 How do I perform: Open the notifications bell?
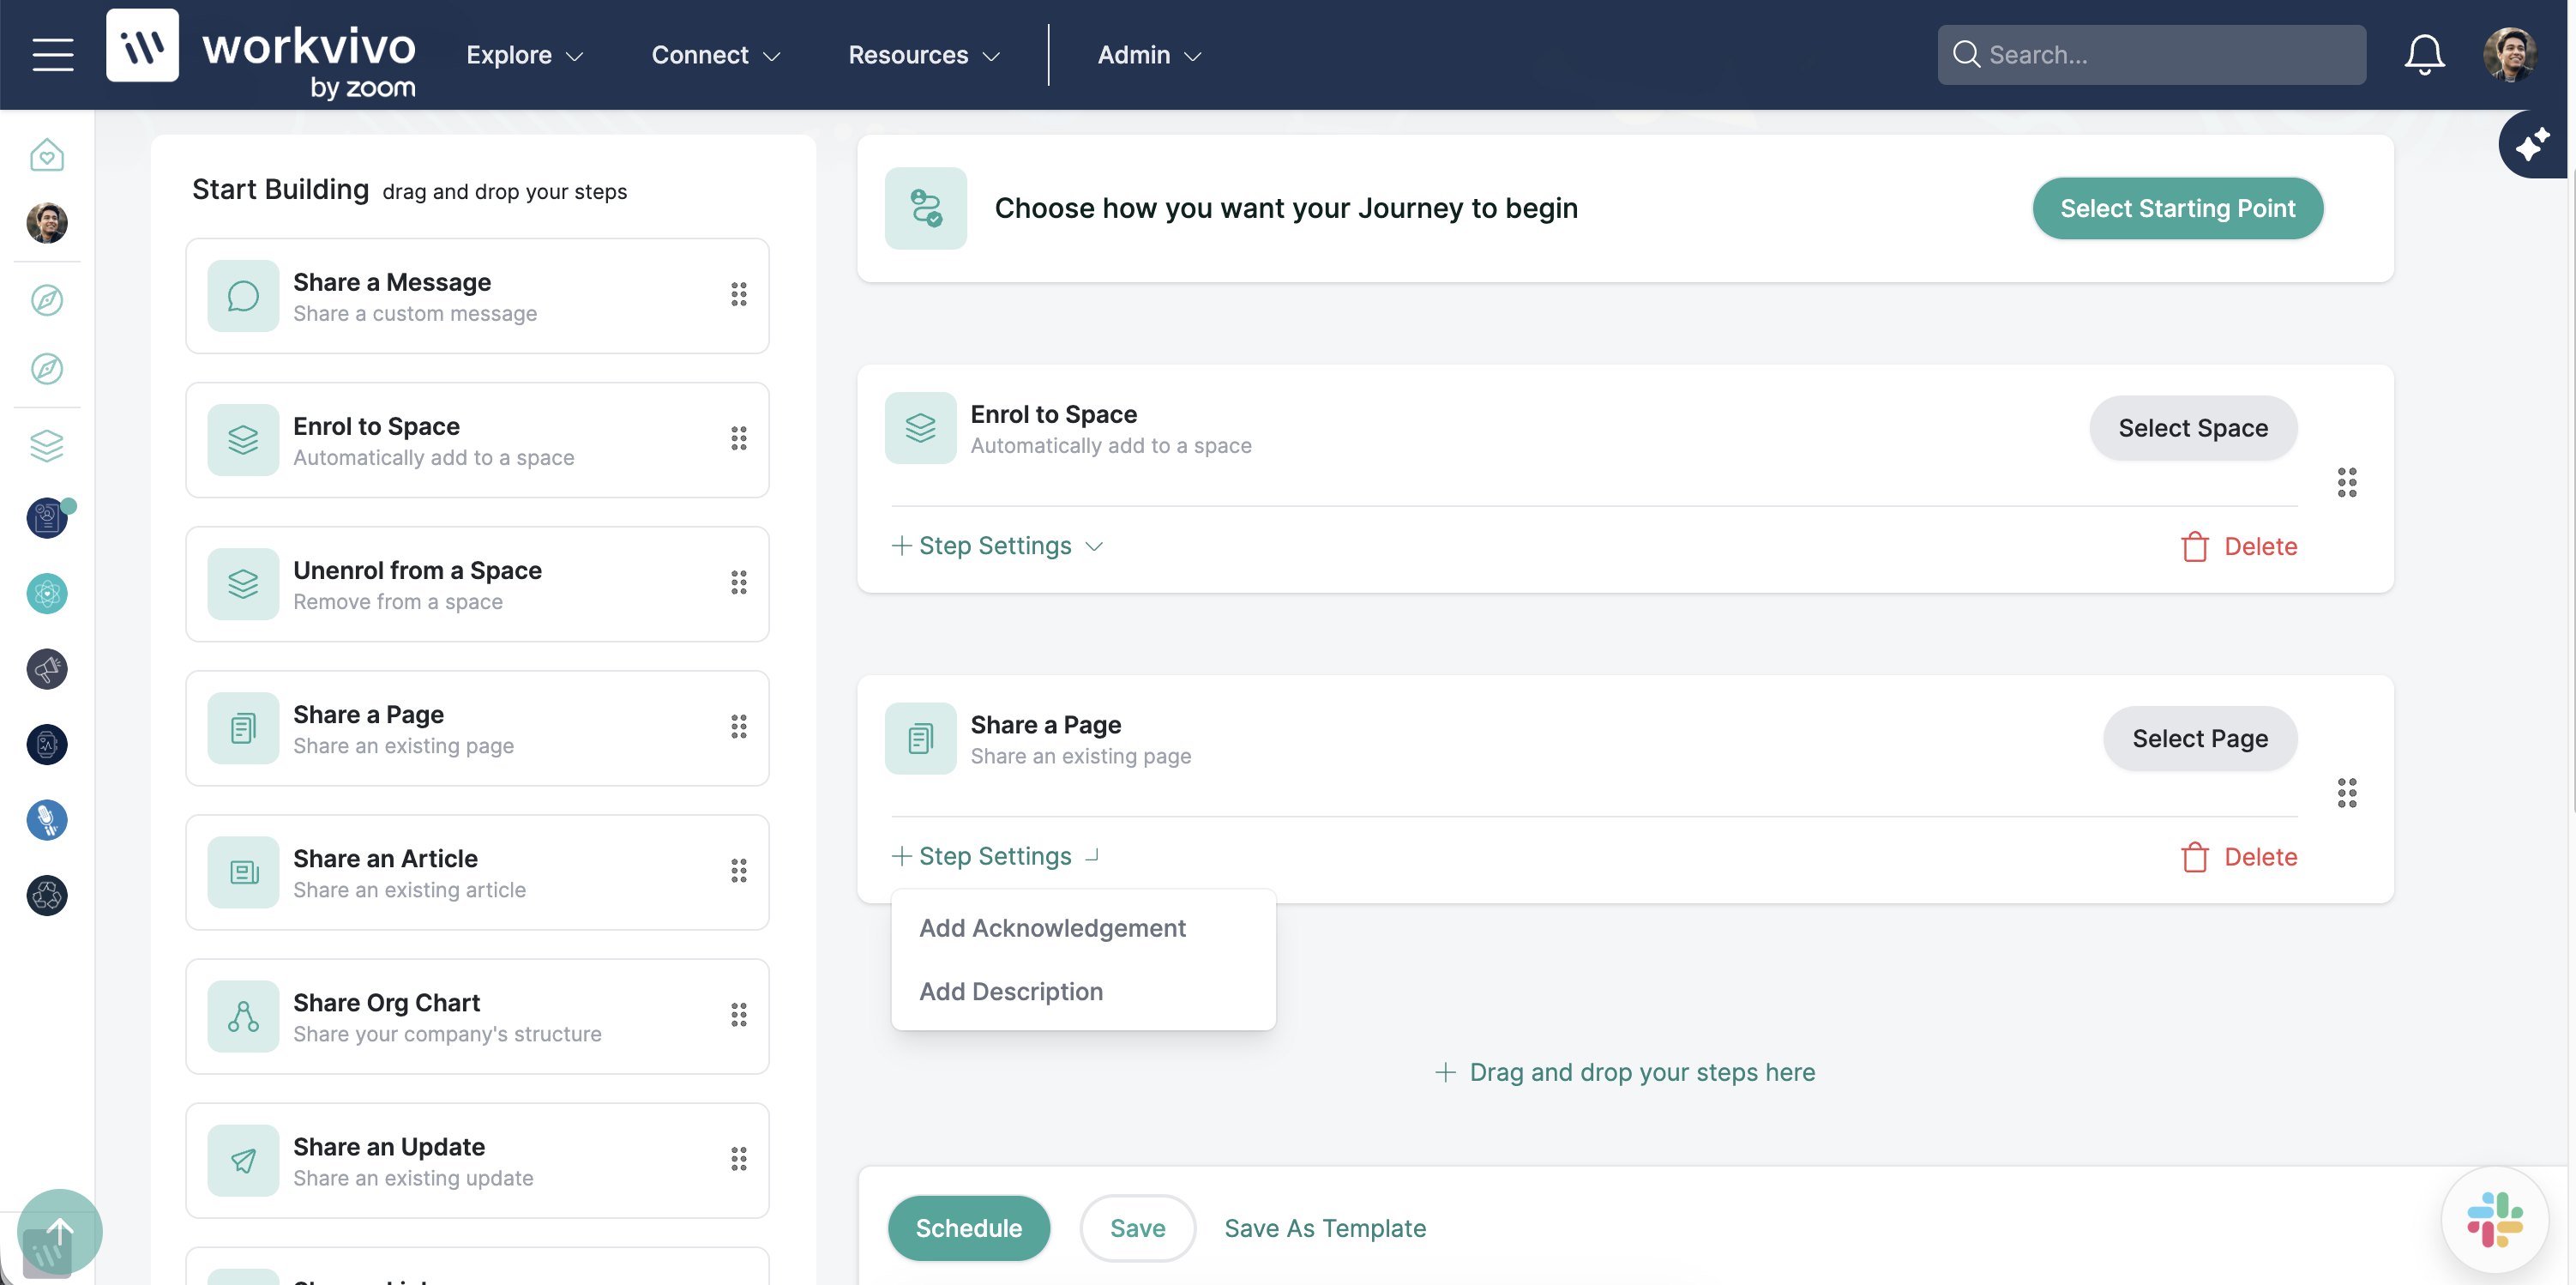(x=2424, y=55)
